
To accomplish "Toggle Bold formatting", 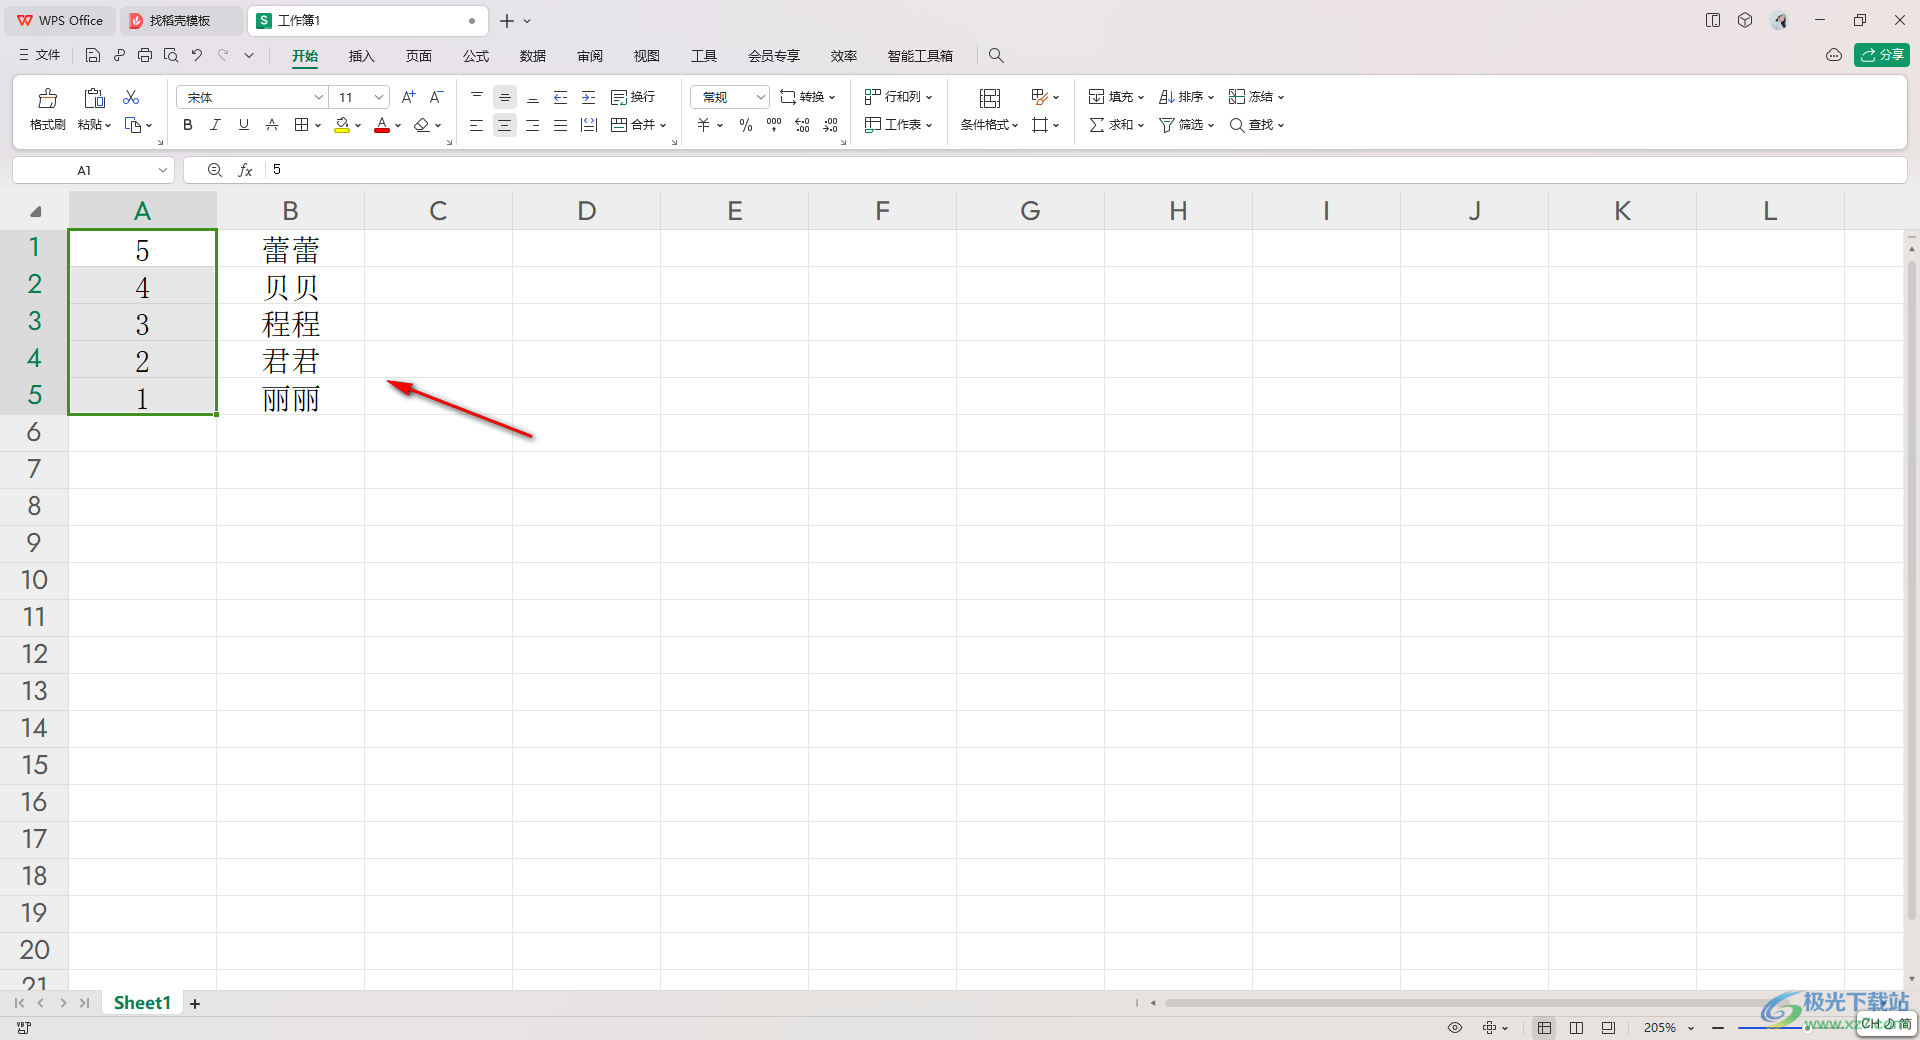I will (188, 125).
